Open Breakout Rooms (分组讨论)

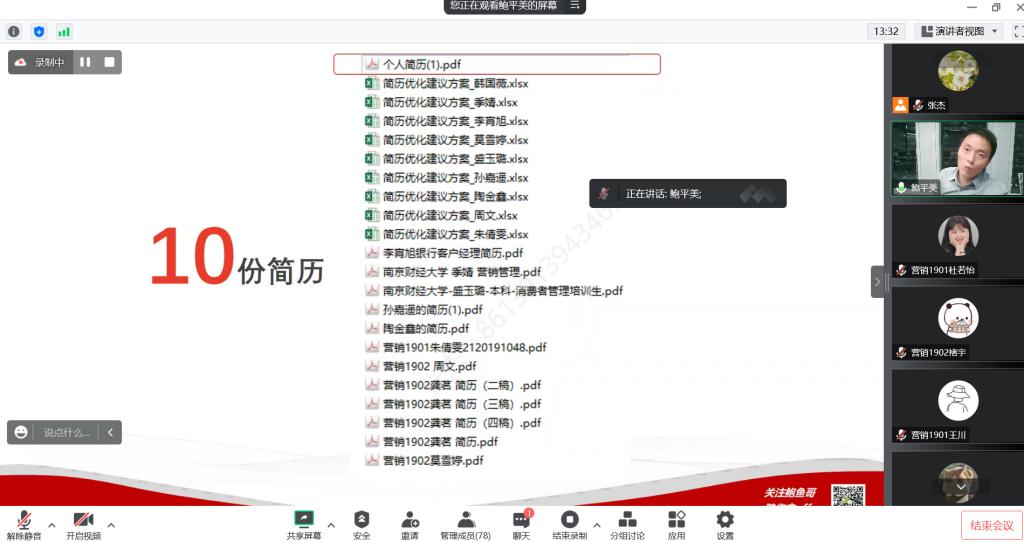click(x=627, y=524)
